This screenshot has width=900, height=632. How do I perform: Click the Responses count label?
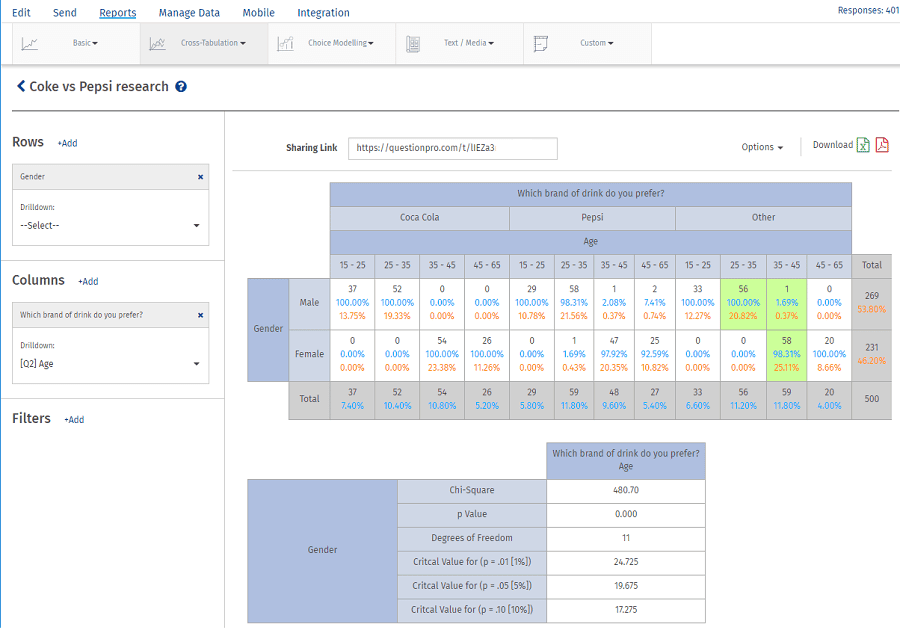coord(868,11)
